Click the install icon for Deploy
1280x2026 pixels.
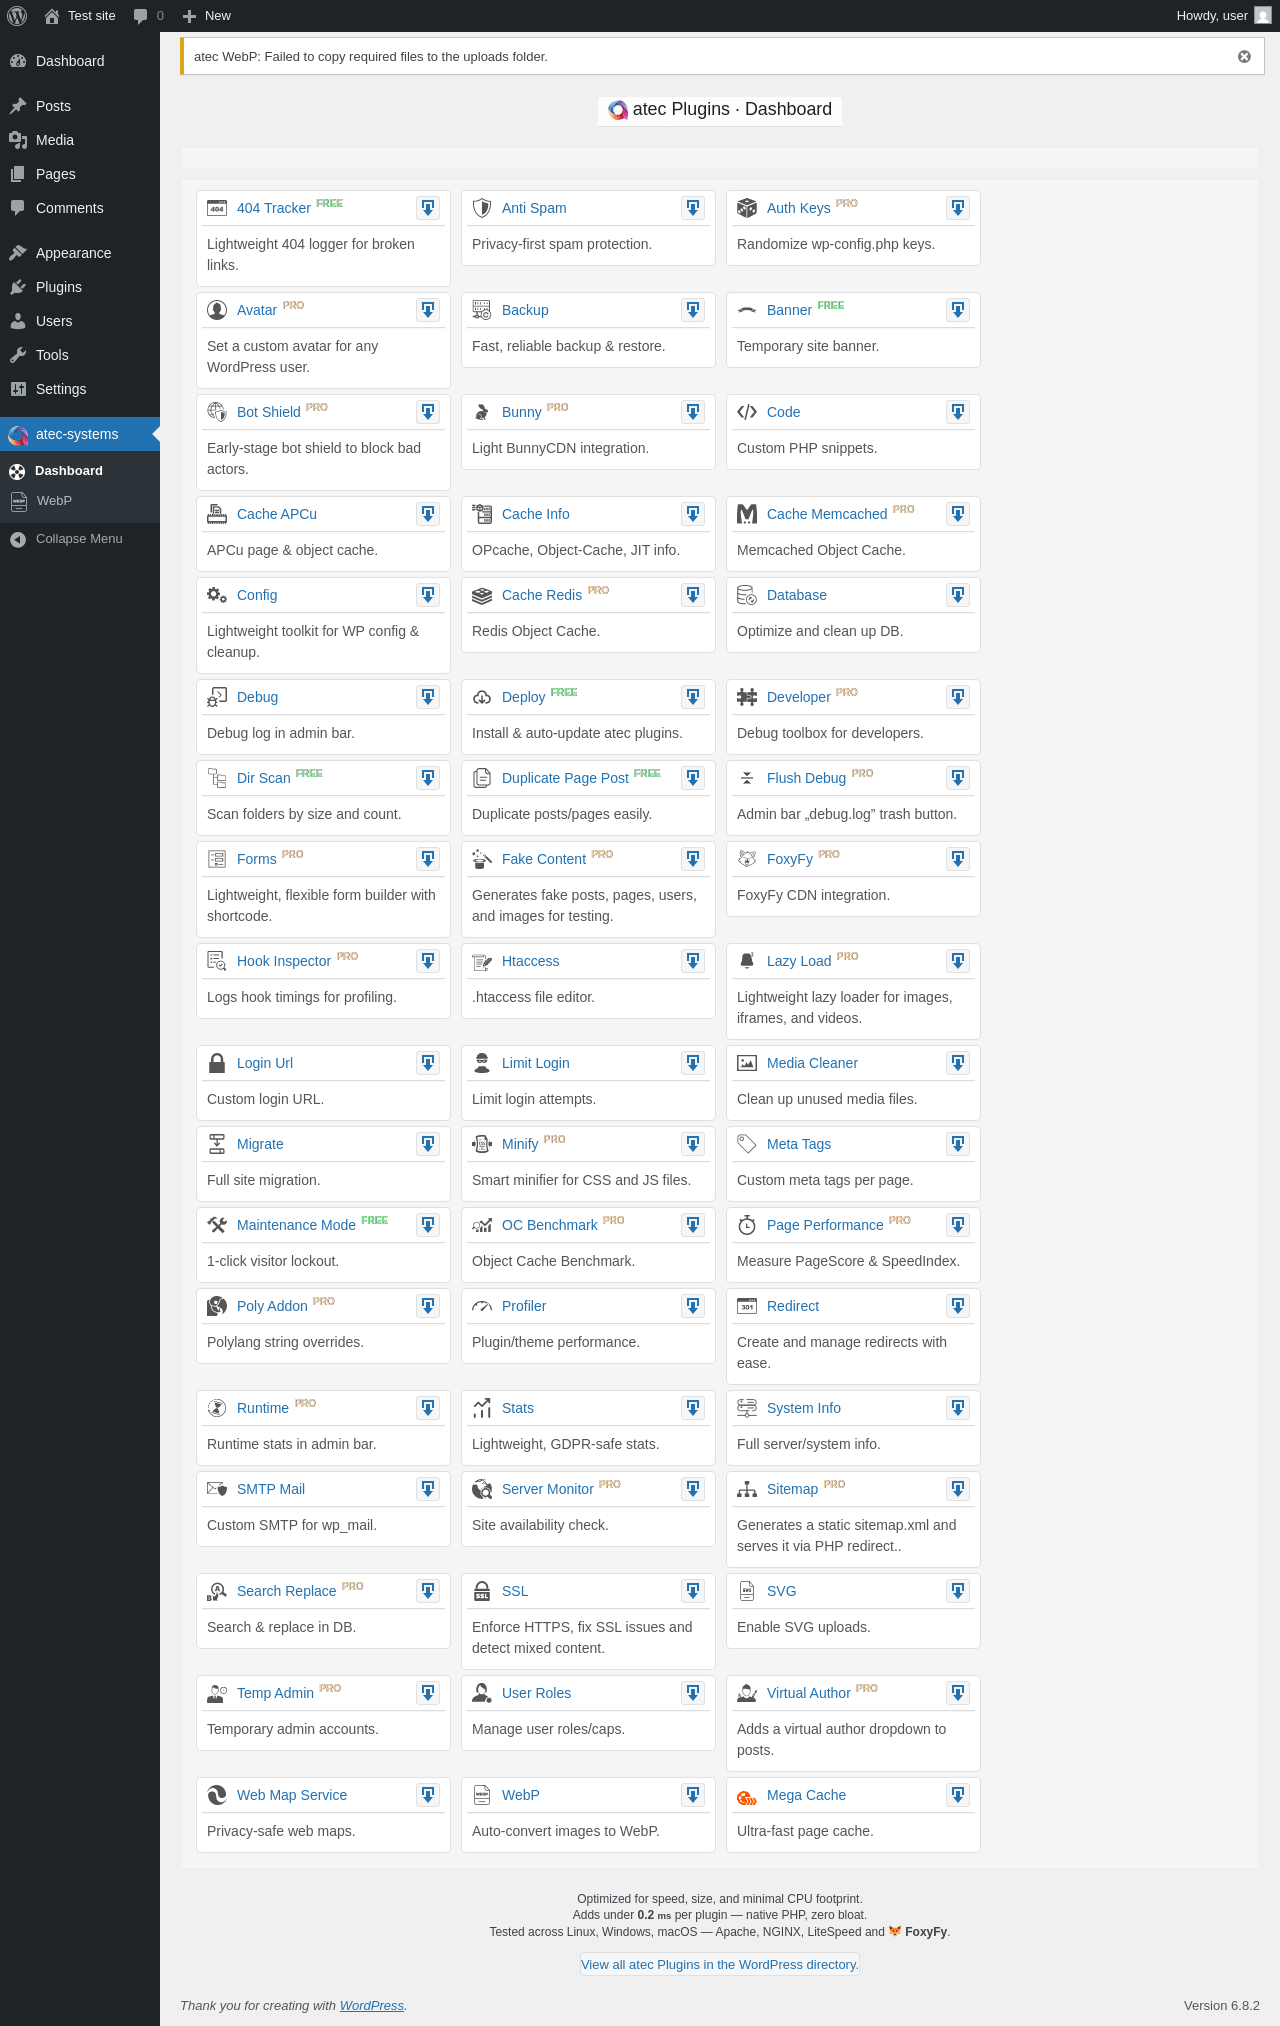pyautogui.click(x=693, y=697)
